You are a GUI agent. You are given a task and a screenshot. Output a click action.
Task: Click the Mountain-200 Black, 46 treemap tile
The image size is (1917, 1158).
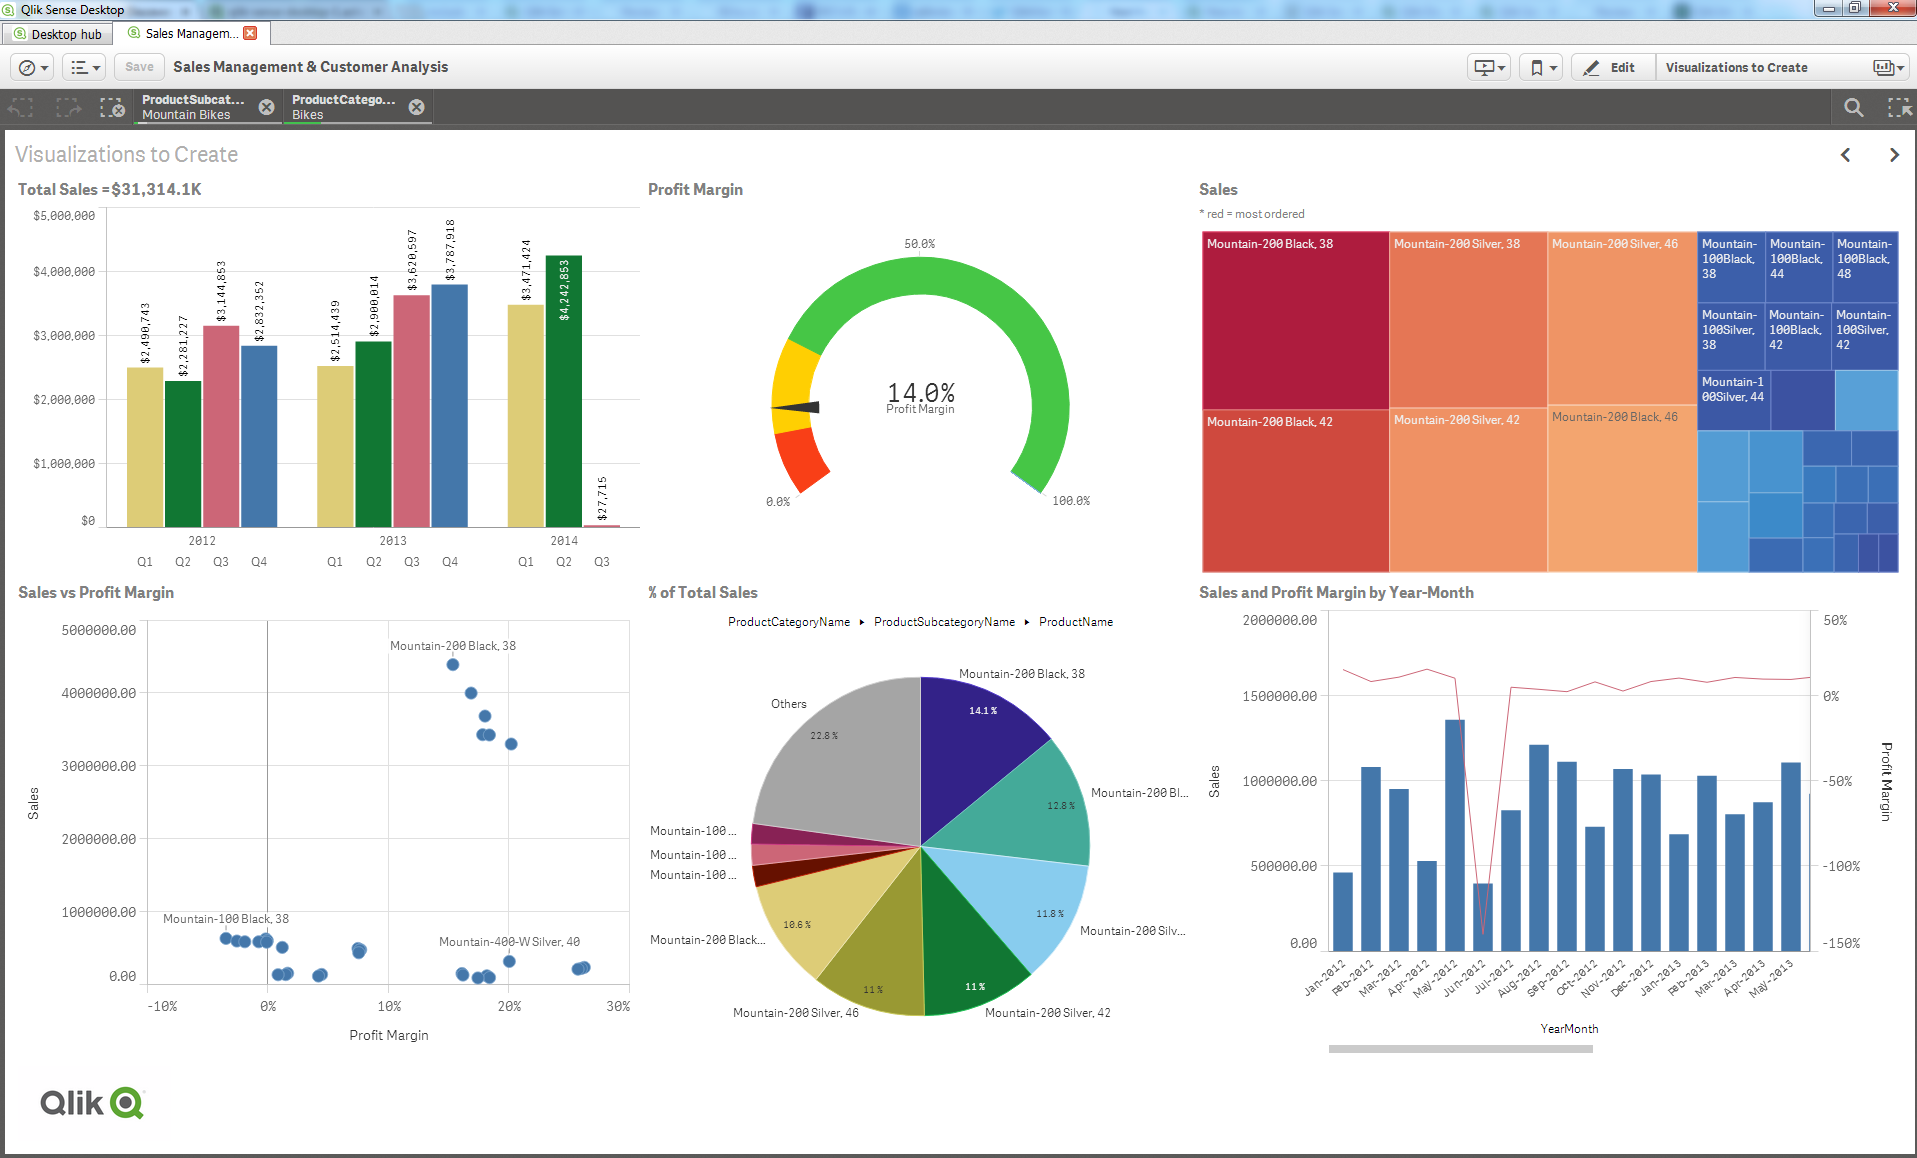pyautogui.click(x=1622, y=488)
